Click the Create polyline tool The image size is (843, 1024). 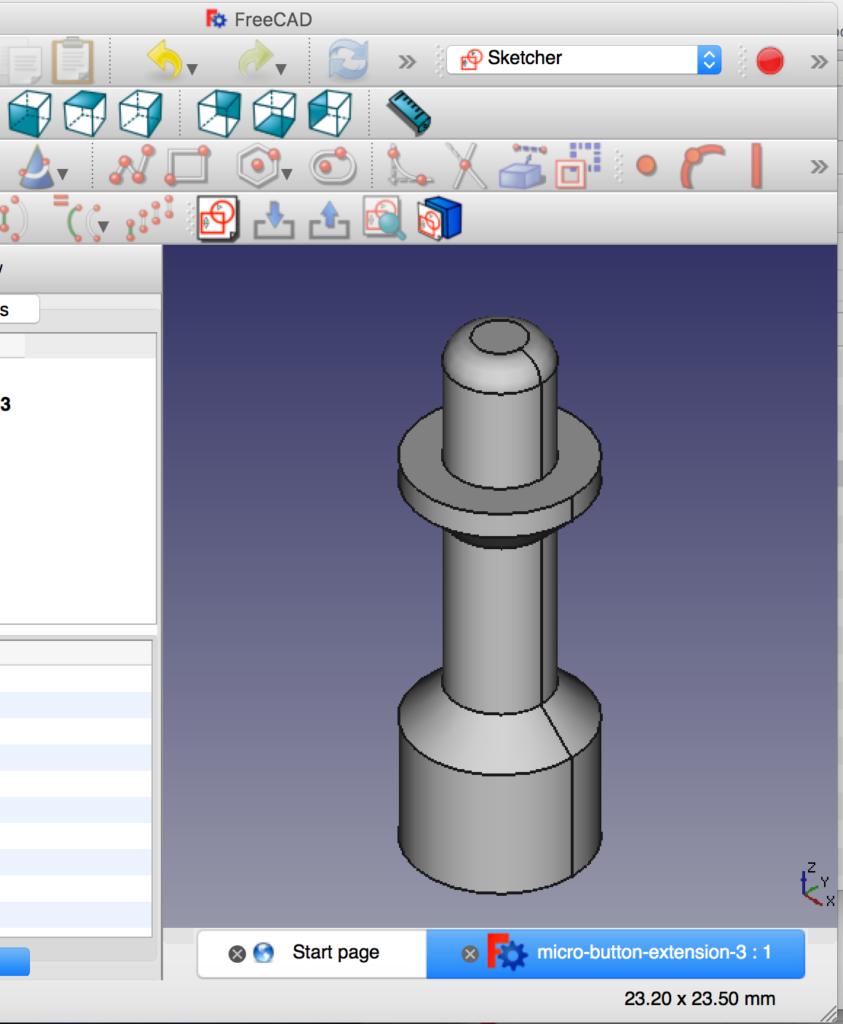point(132,166)
